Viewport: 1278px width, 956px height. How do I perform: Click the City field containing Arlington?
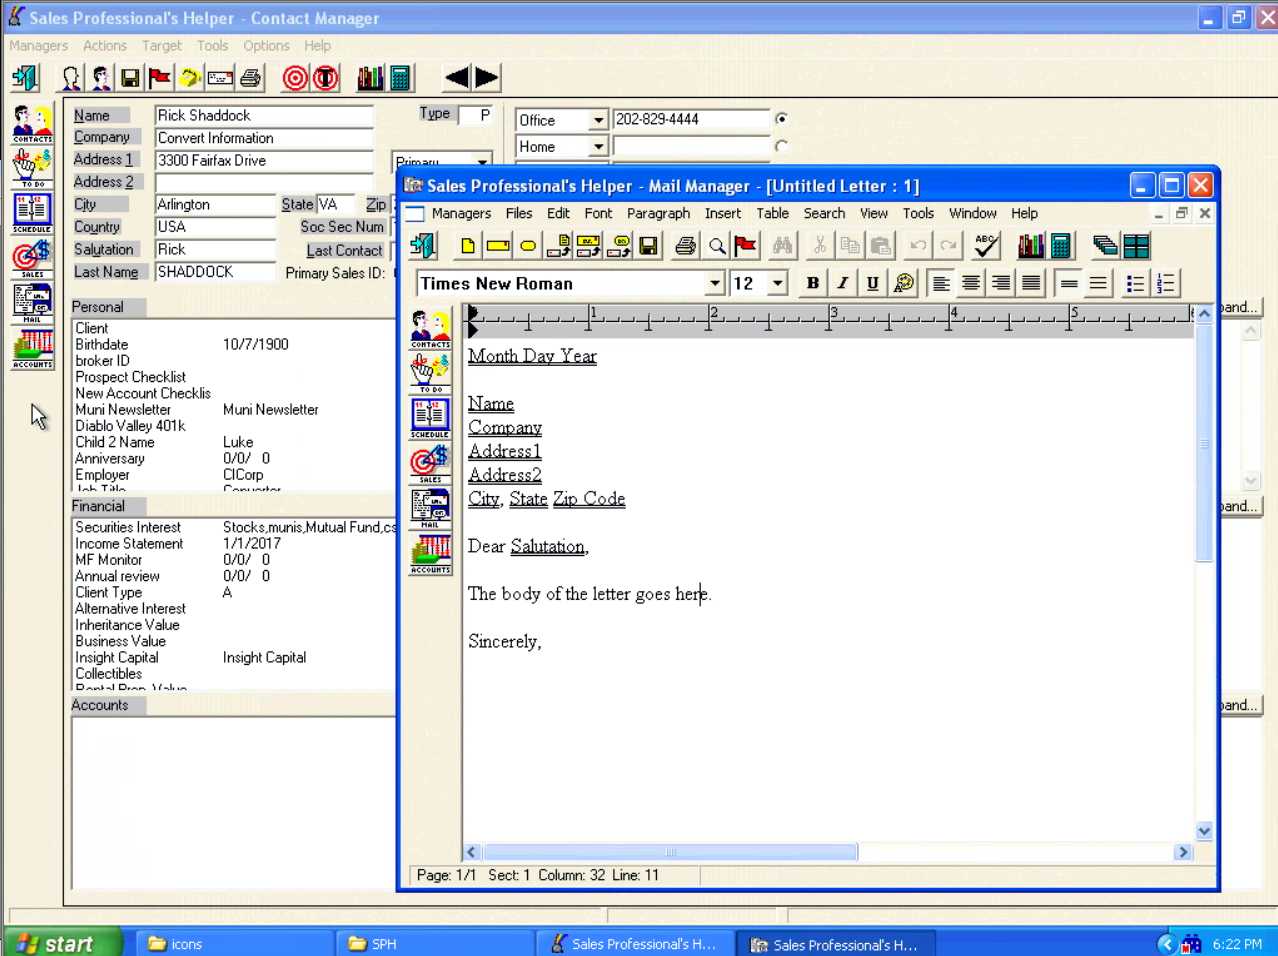point(215,204)
